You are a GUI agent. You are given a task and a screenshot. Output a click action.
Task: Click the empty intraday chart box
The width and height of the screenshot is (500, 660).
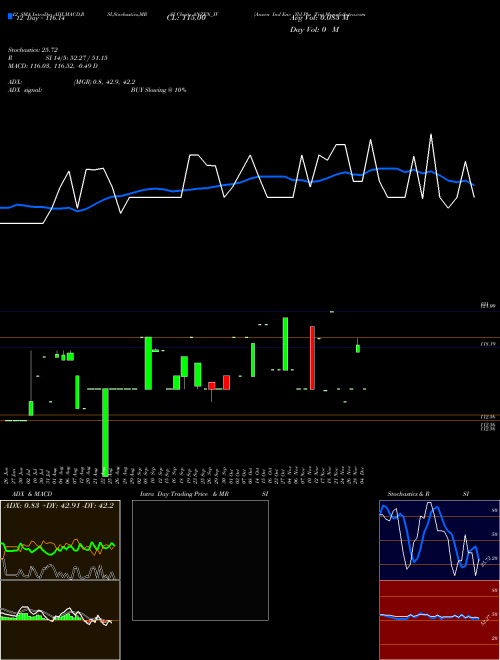pyautogui.click(x=200, y=560)
